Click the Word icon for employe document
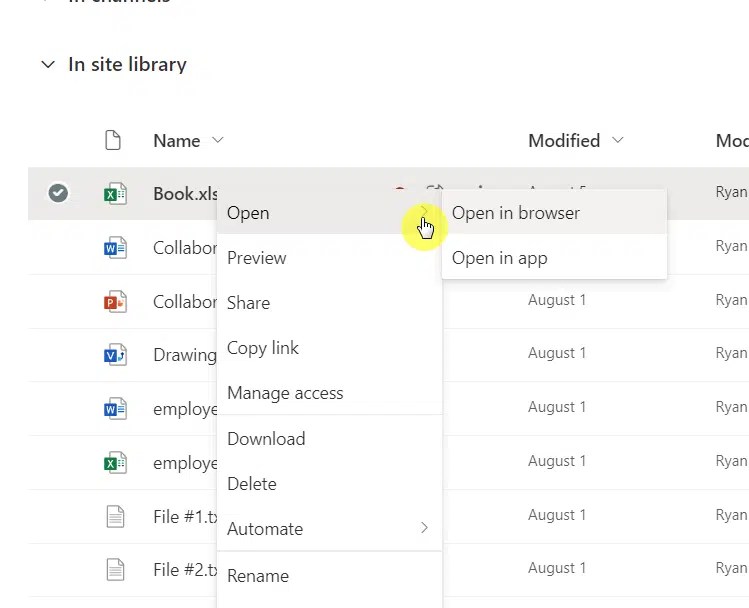 [x=115, y=409]
